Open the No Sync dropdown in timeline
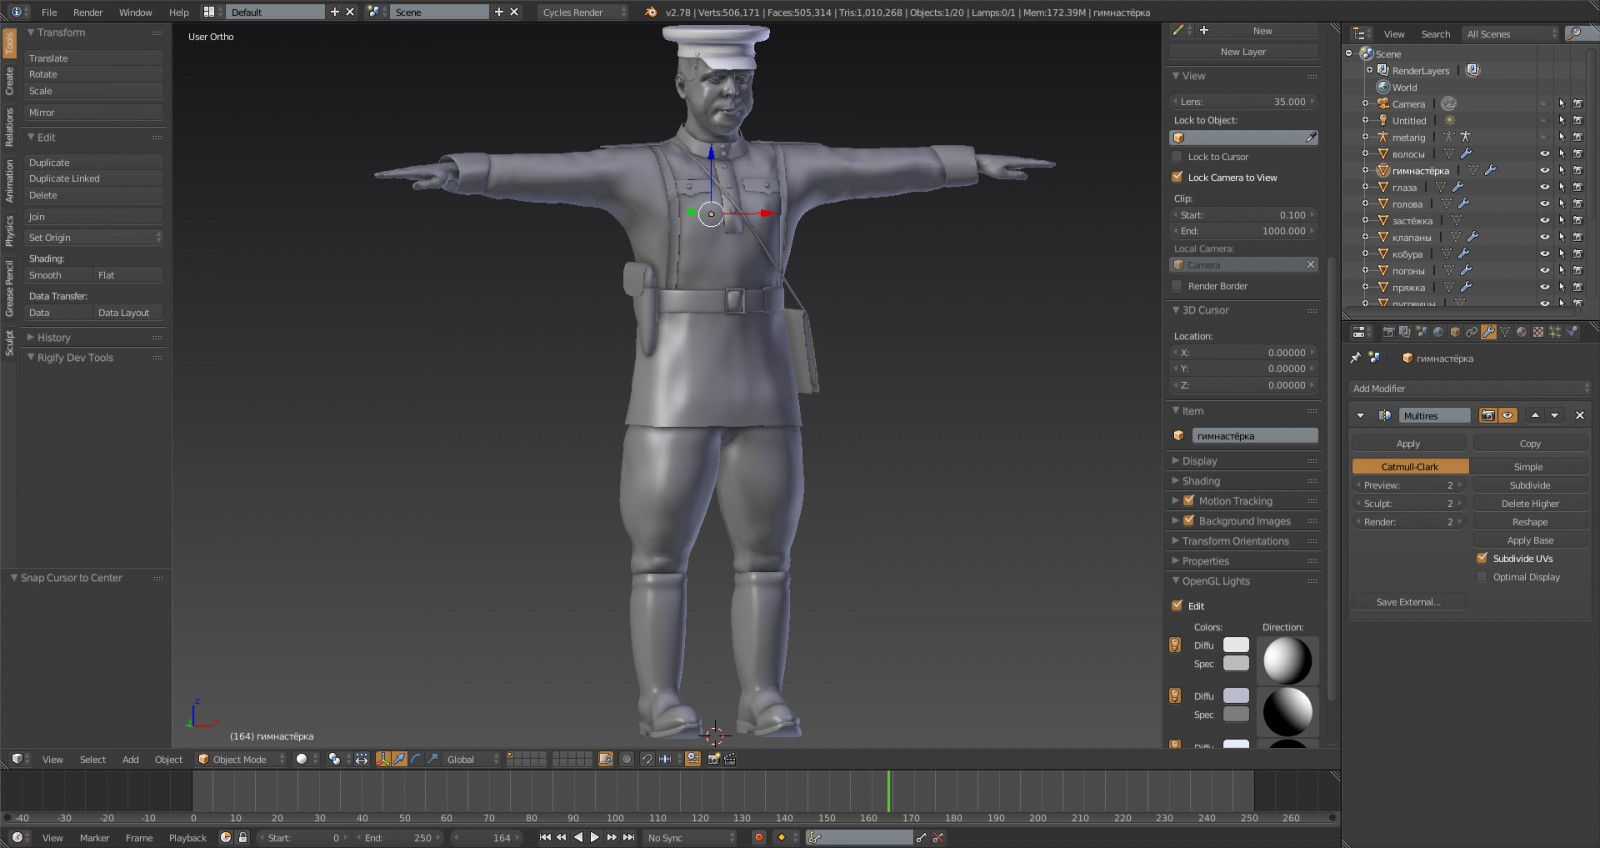 (x=688, y=838)
